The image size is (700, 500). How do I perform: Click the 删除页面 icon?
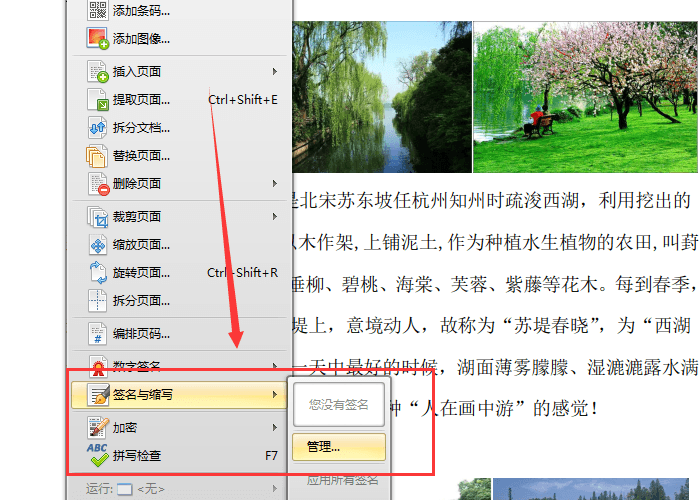pyautogui.click(x=98, y=183)
